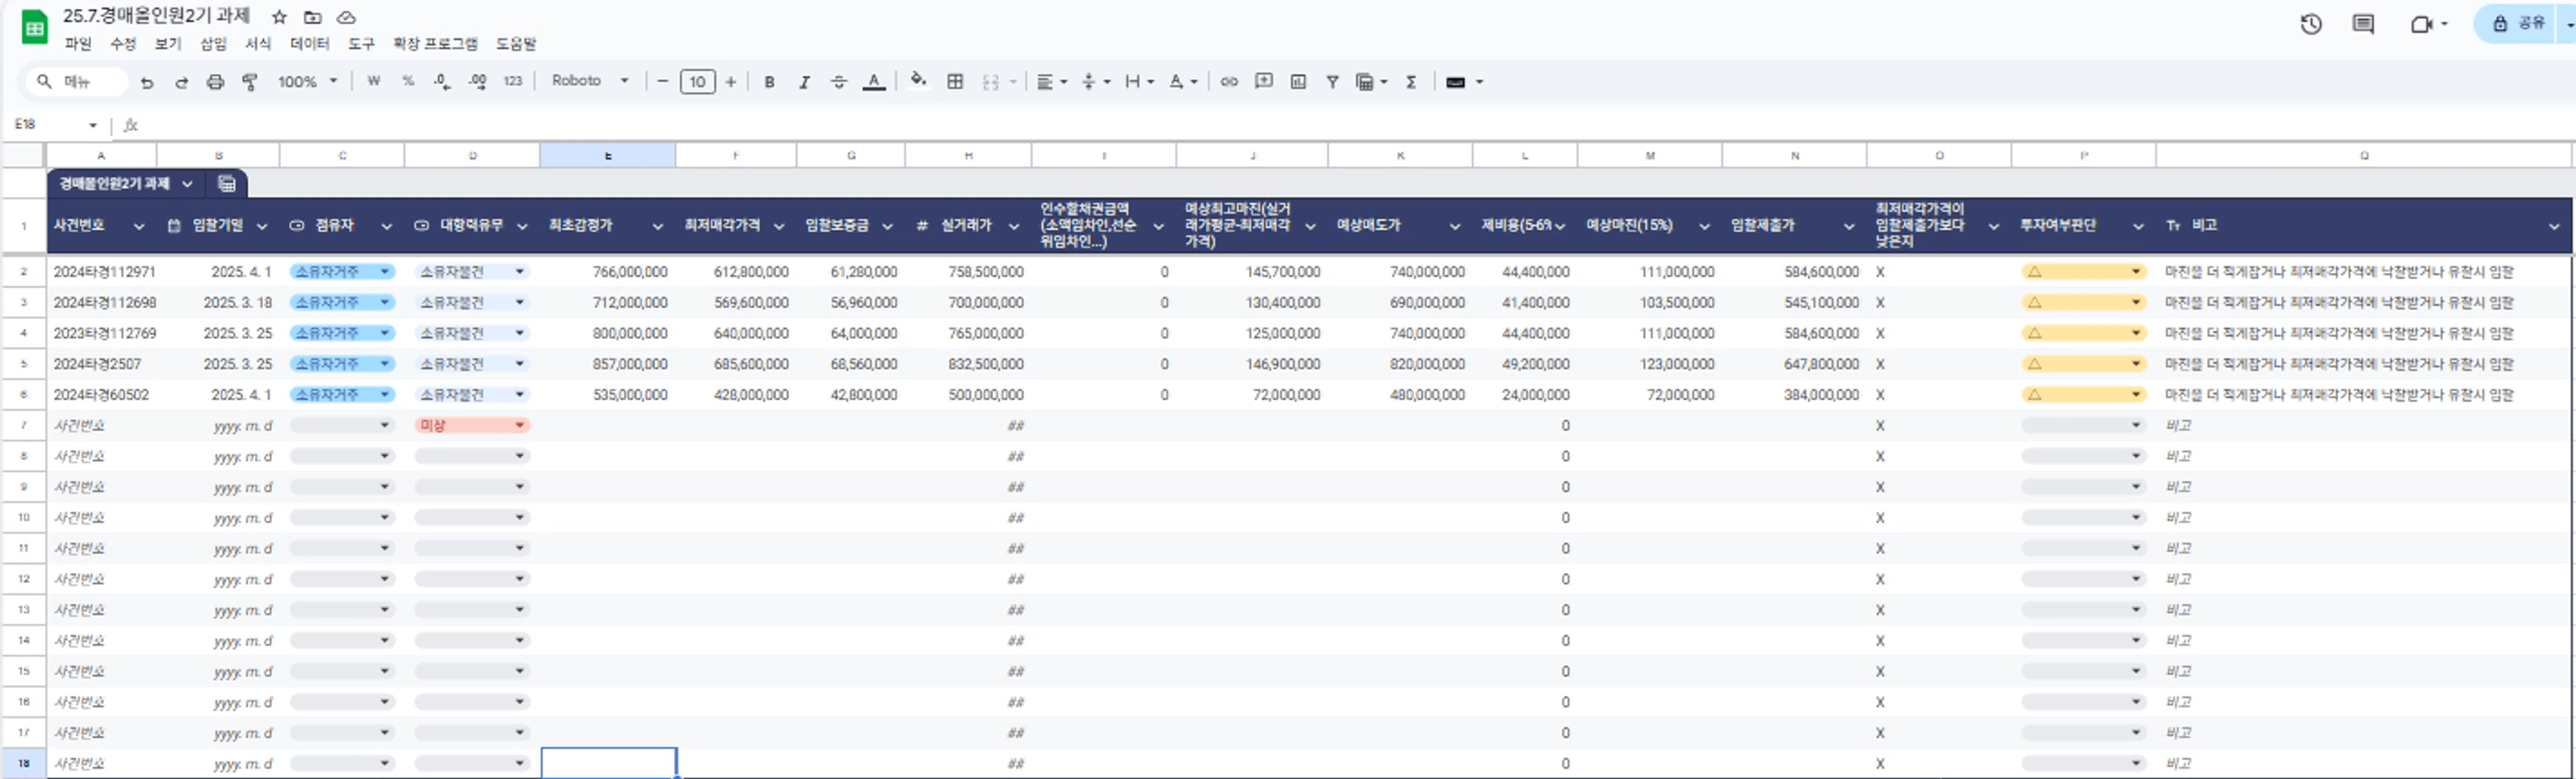Decrease the font size
2576x779 pixels.
[x=662, y=82]
